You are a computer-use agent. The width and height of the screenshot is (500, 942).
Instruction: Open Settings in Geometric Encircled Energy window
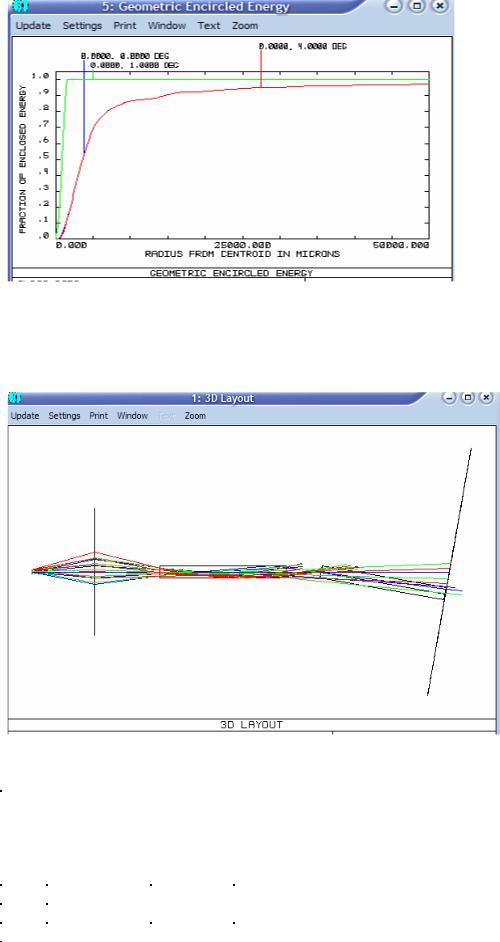[x=82, y=26]
